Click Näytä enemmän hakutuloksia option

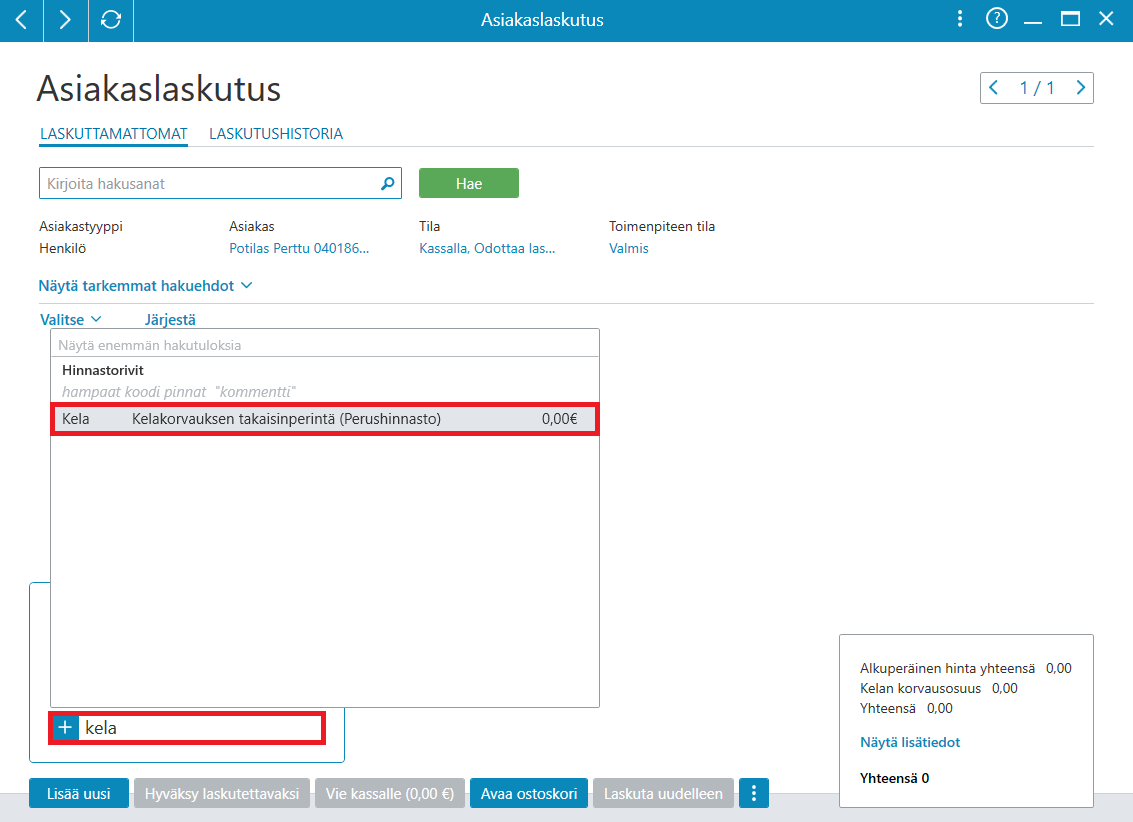[x=324, y=345]
